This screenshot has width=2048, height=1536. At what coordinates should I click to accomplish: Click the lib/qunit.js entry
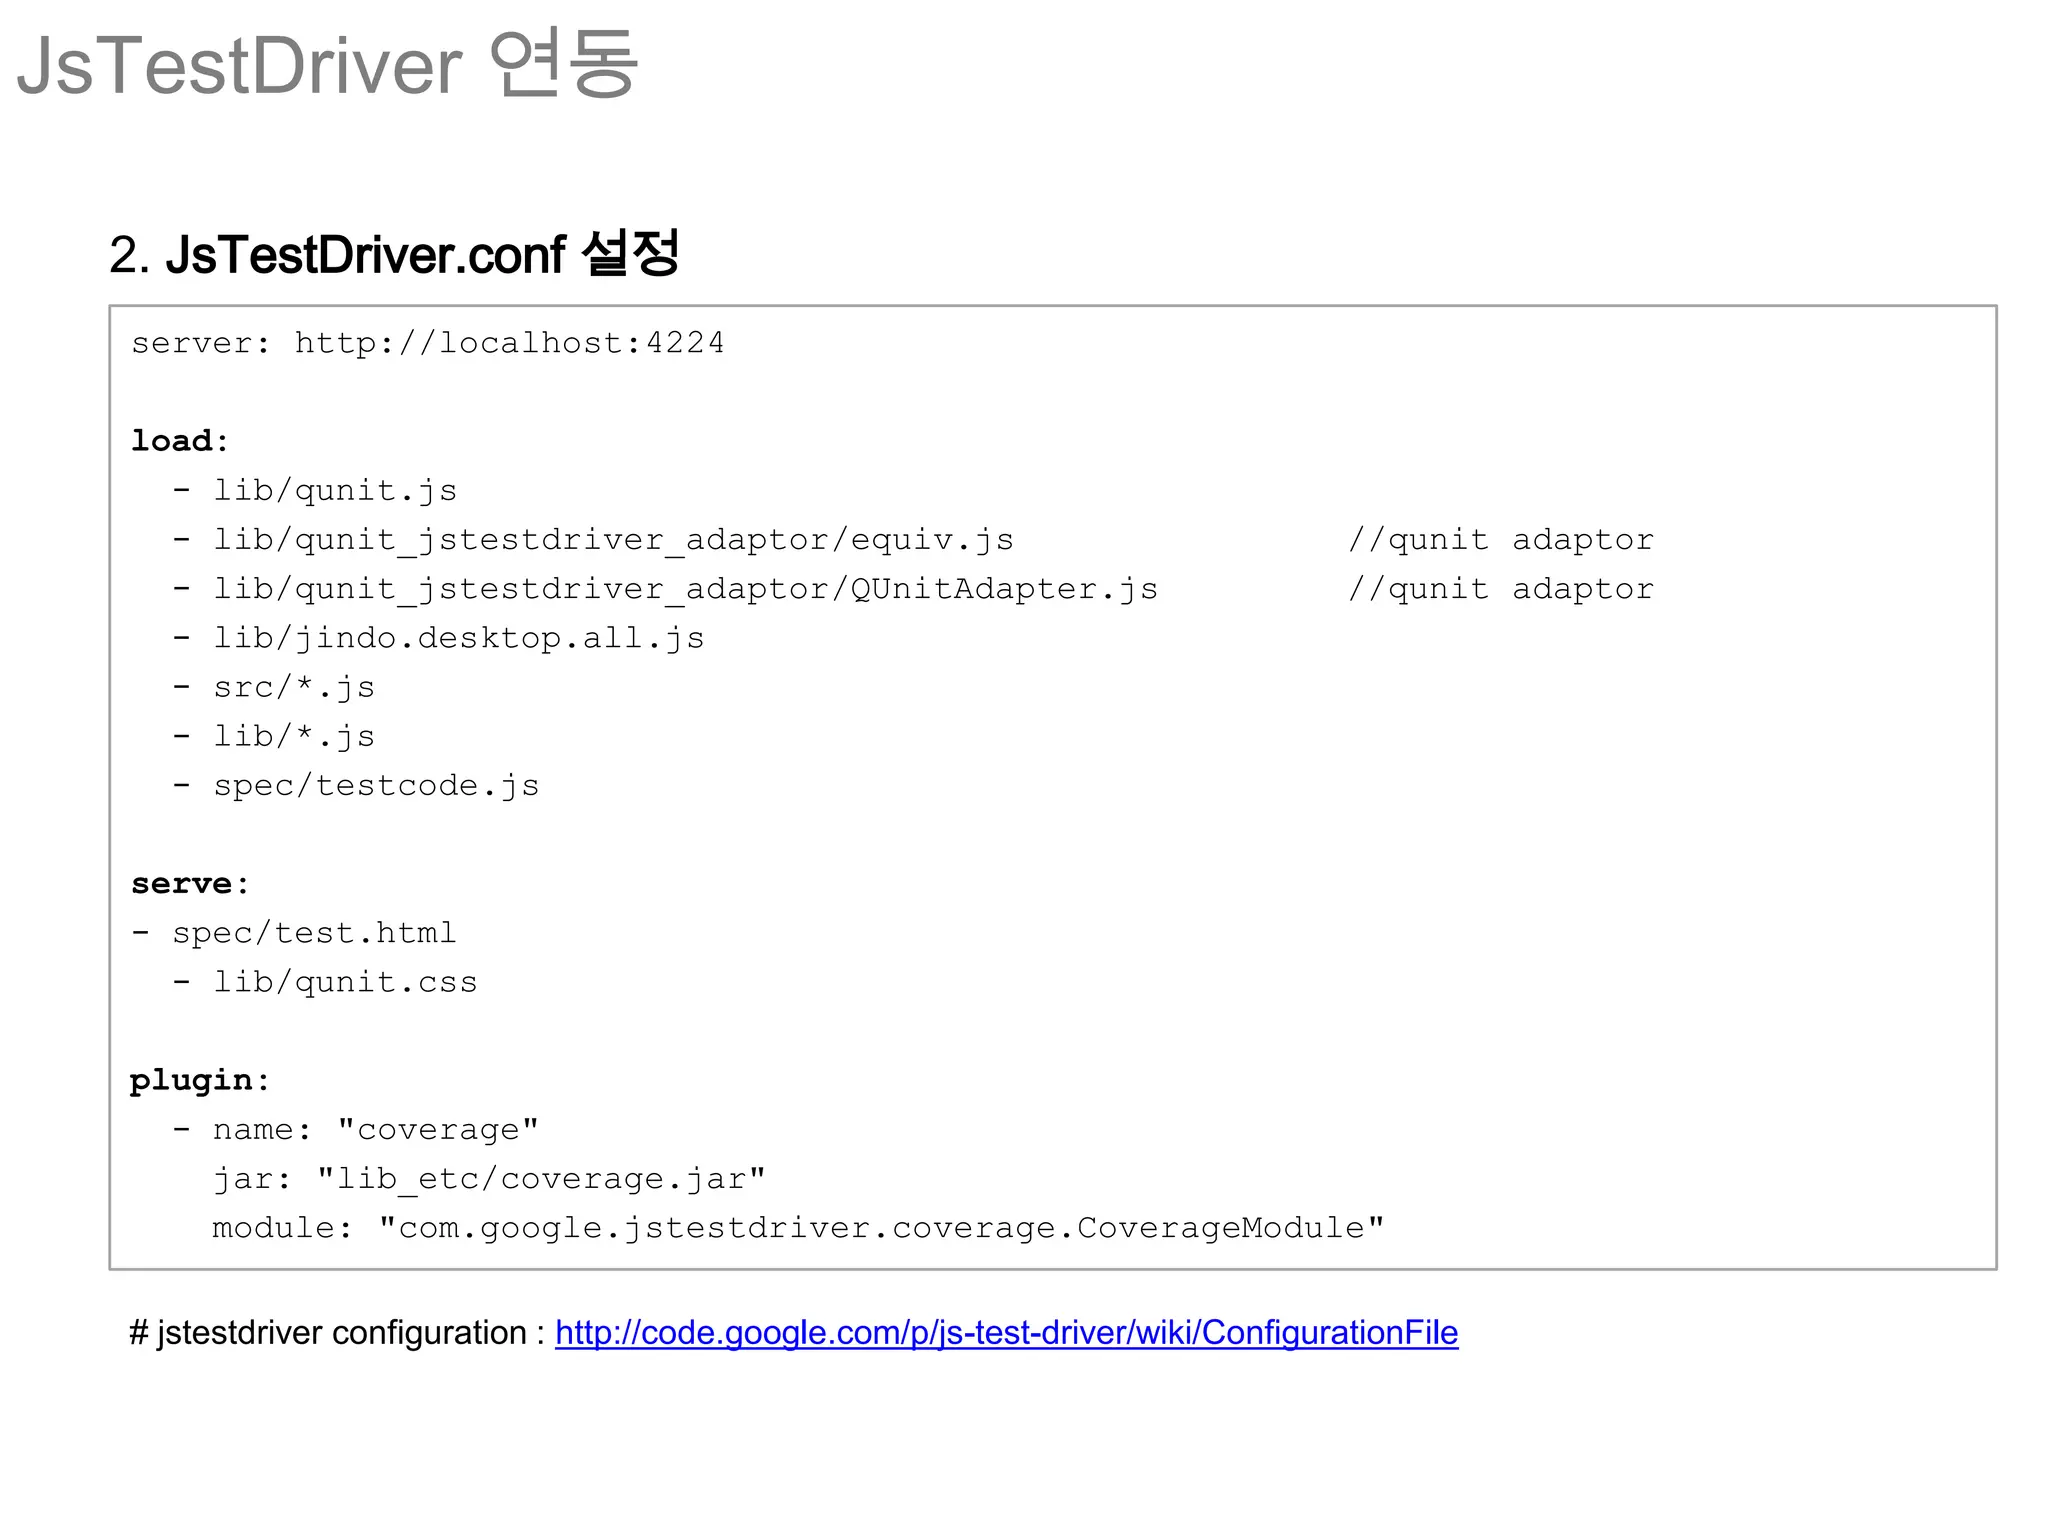pos(334,490)
